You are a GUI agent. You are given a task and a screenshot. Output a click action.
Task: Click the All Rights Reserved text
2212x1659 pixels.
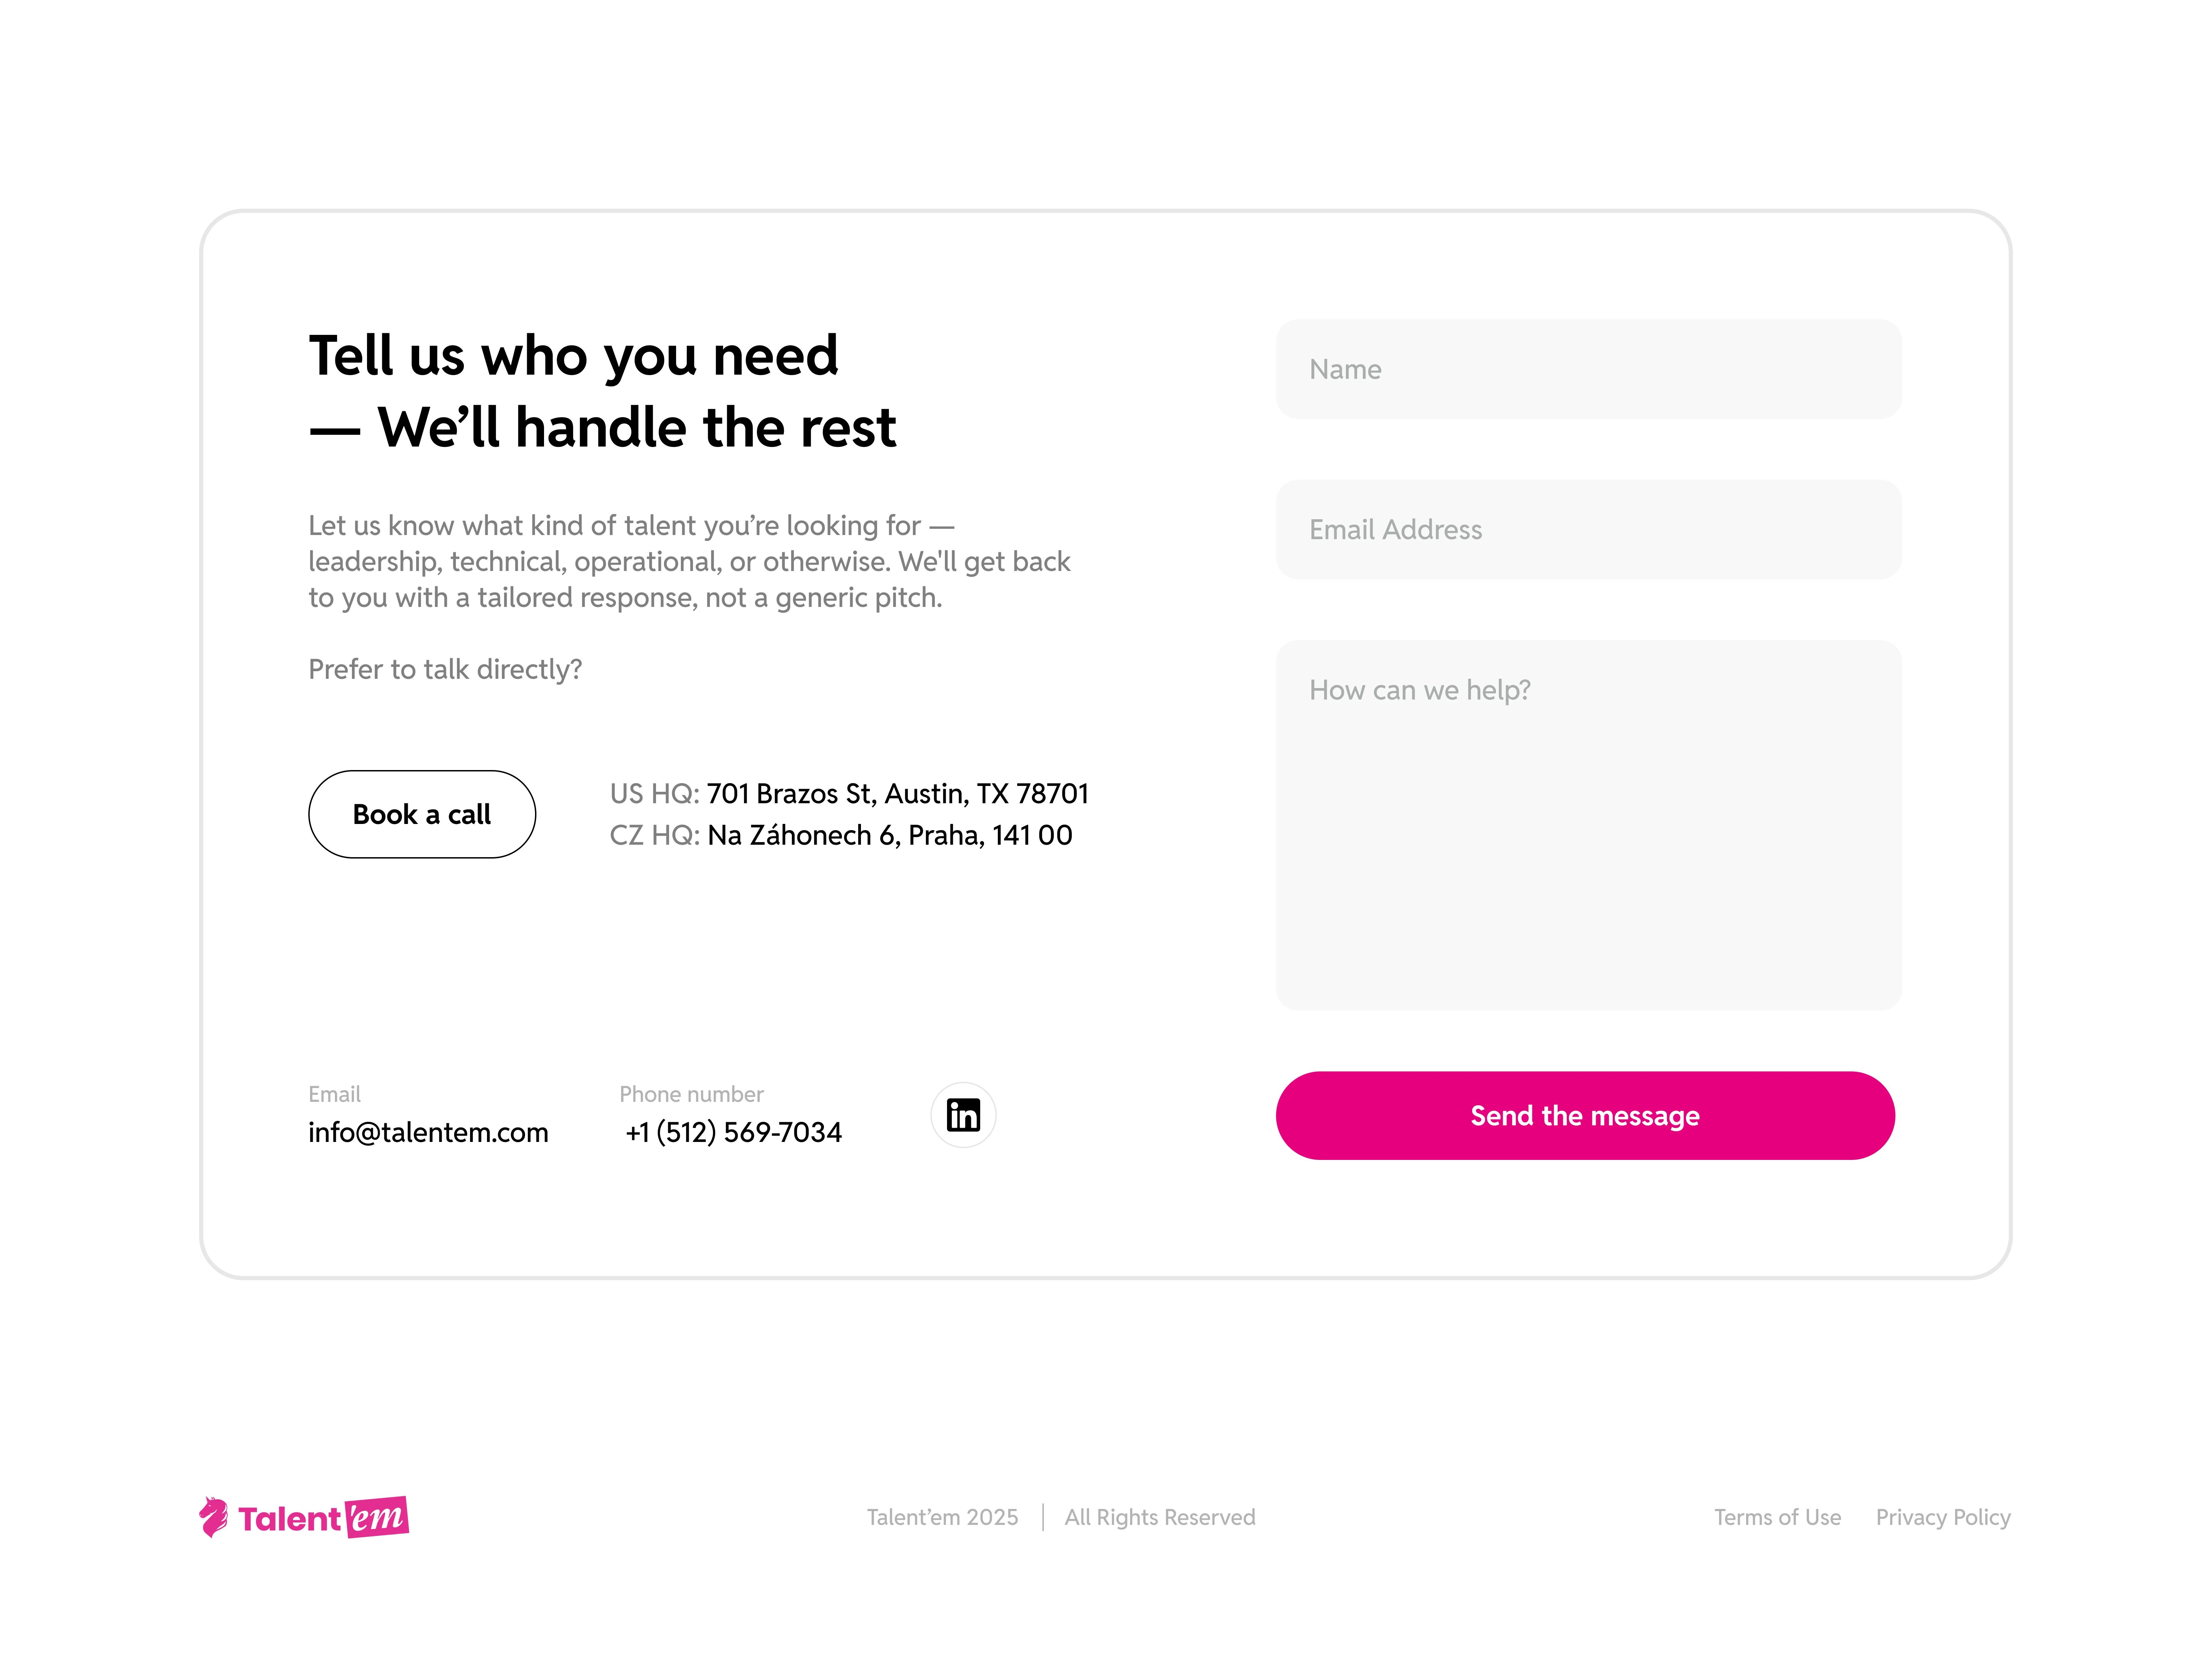[x=1159, y=1517]
